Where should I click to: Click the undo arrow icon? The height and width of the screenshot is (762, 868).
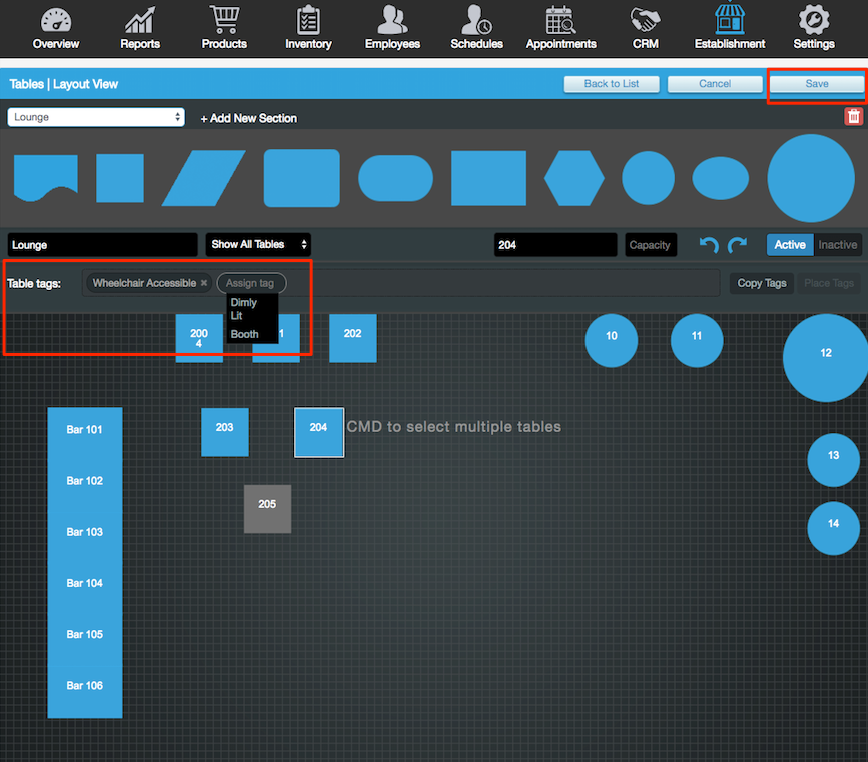(709, 245)
